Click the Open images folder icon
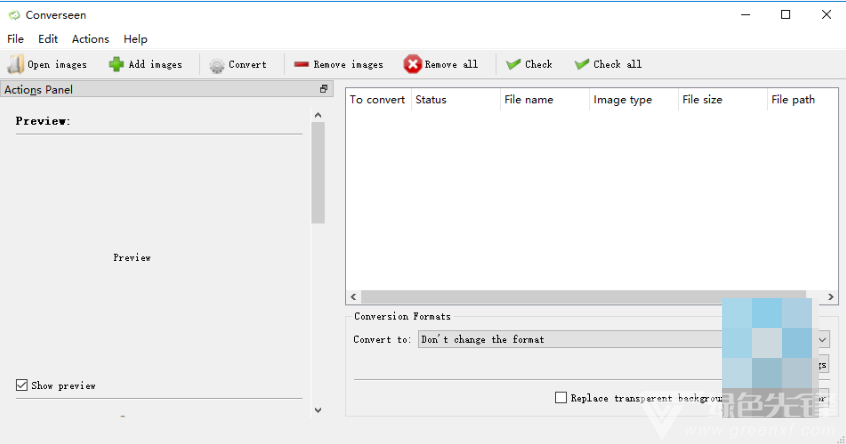This screenshot has height=444, width=846. 16,64
